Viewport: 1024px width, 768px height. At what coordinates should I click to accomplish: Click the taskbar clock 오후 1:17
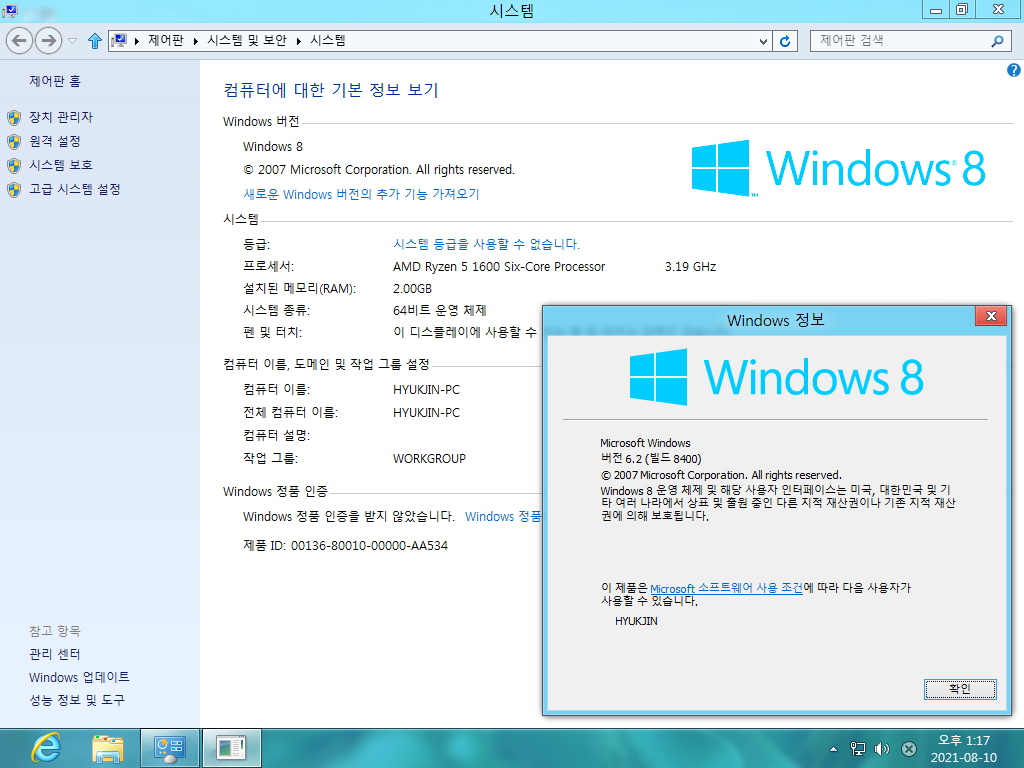pyautogui.click(x=964, y=741)
